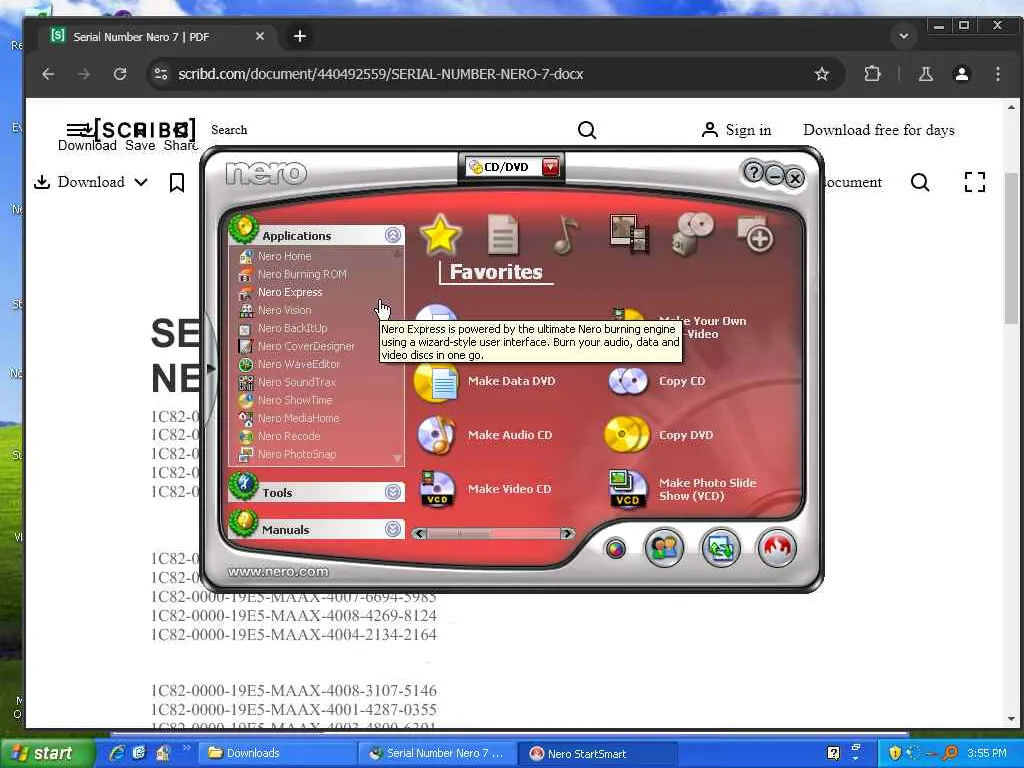Toggle fullscreen view on Scribd document

pyautogui.click(x=974, y=182)
